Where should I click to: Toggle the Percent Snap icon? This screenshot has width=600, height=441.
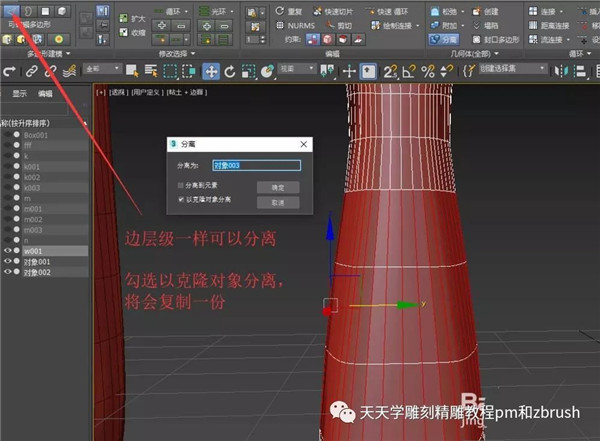[x=428, y=71]
